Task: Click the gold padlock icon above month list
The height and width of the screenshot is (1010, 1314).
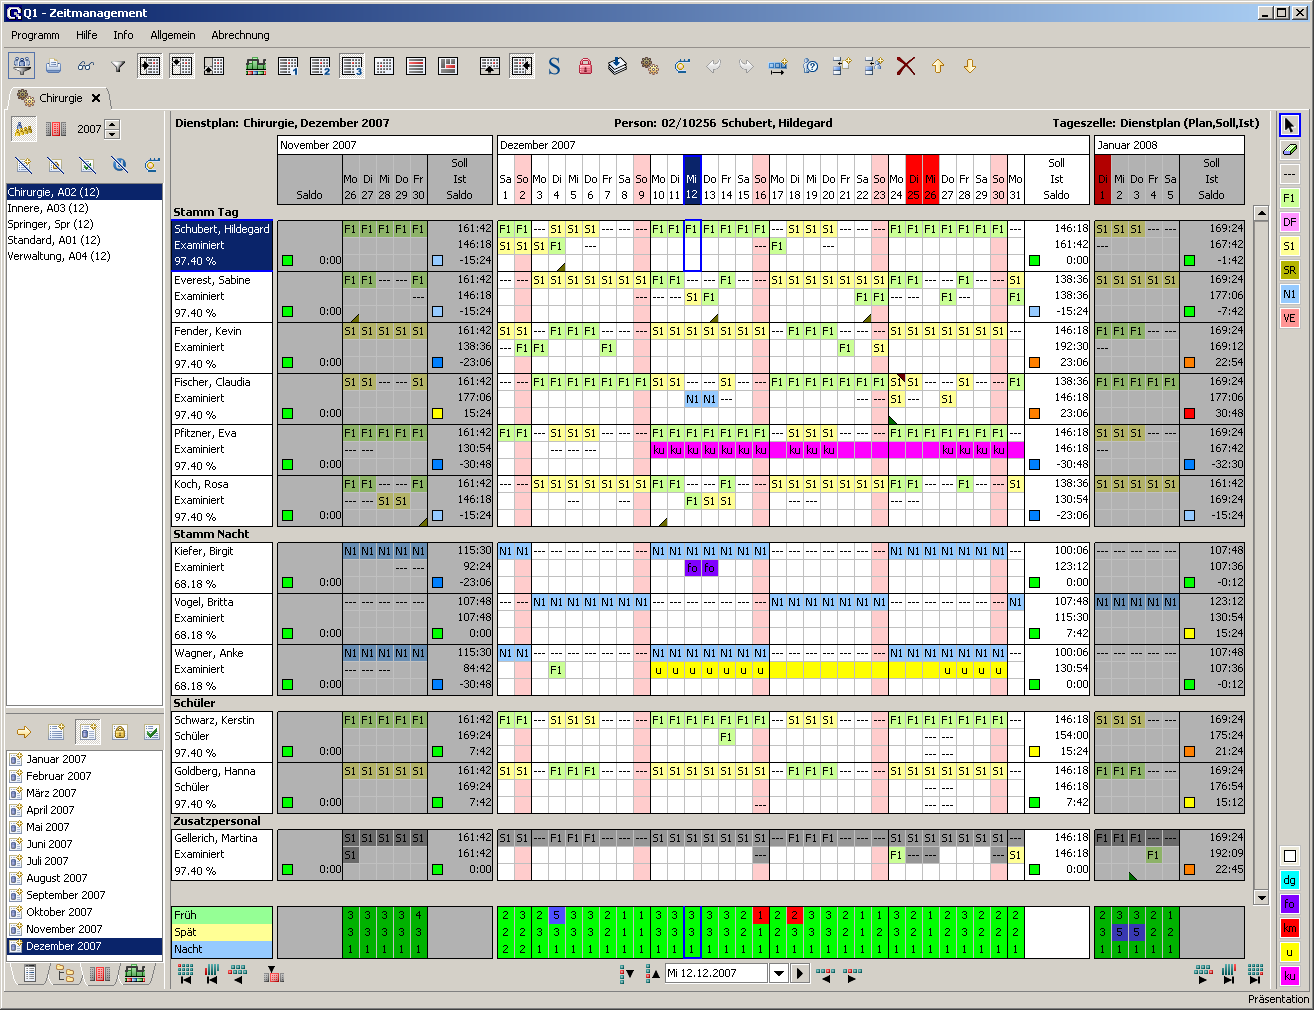Action: pos(120,732)
